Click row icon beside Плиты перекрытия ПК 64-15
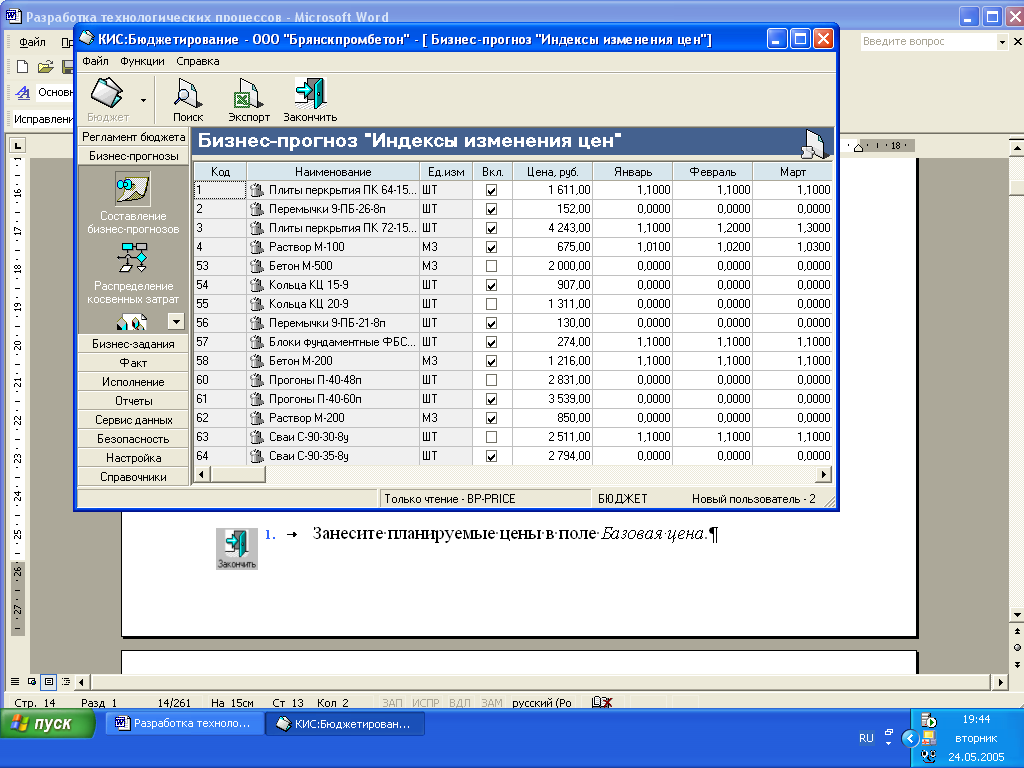This screenshot has width=1024, height=768. click(x=257, y=190)
